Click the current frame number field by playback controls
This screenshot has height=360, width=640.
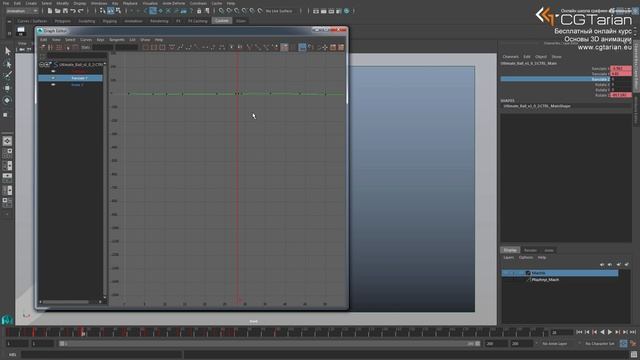pos(562,332)
